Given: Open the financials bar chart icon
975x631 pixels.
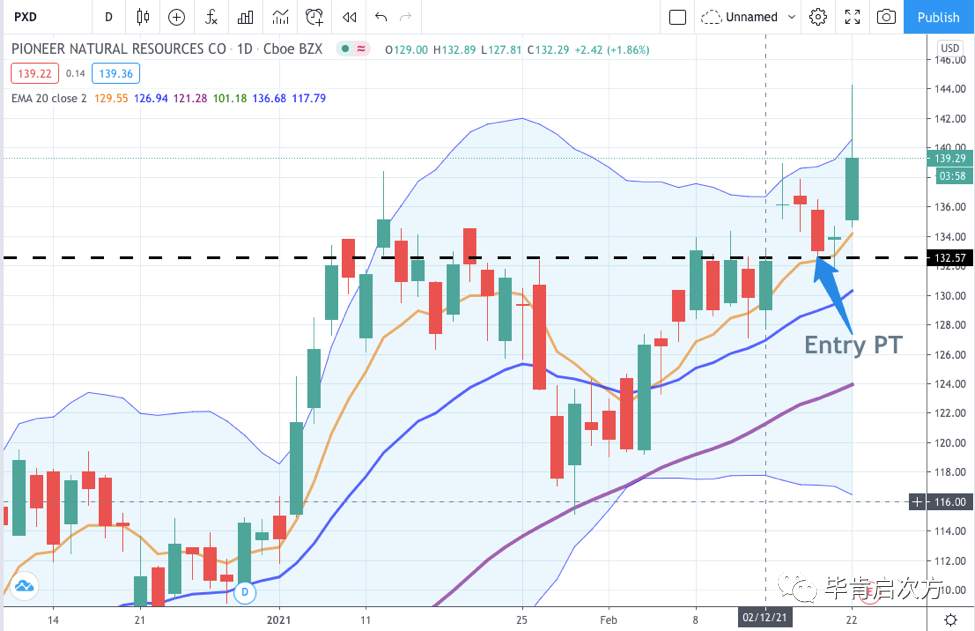Looking at the screenshot, I should click(246, 17).
